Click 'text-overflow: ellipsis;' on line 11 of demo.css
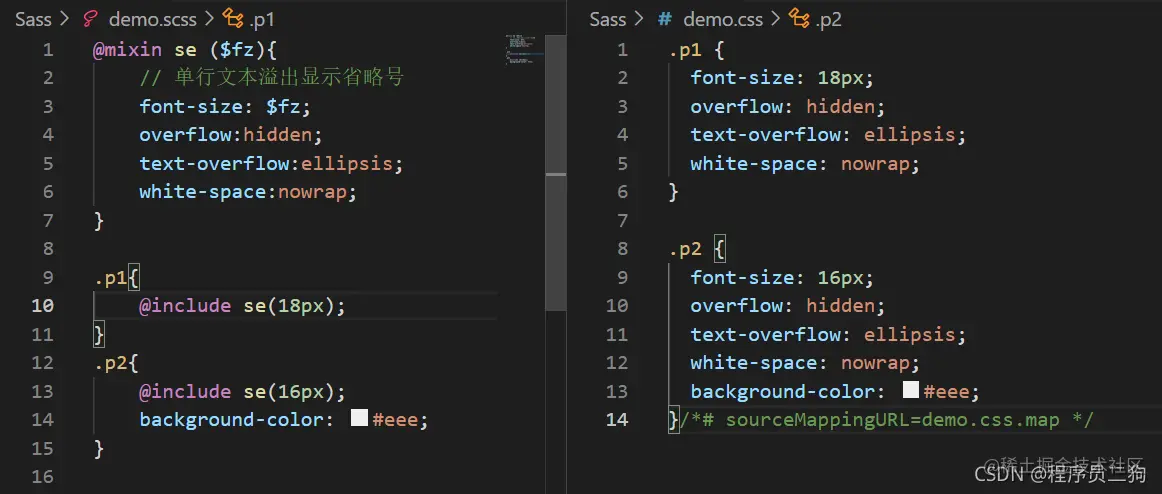 point(829,334)
